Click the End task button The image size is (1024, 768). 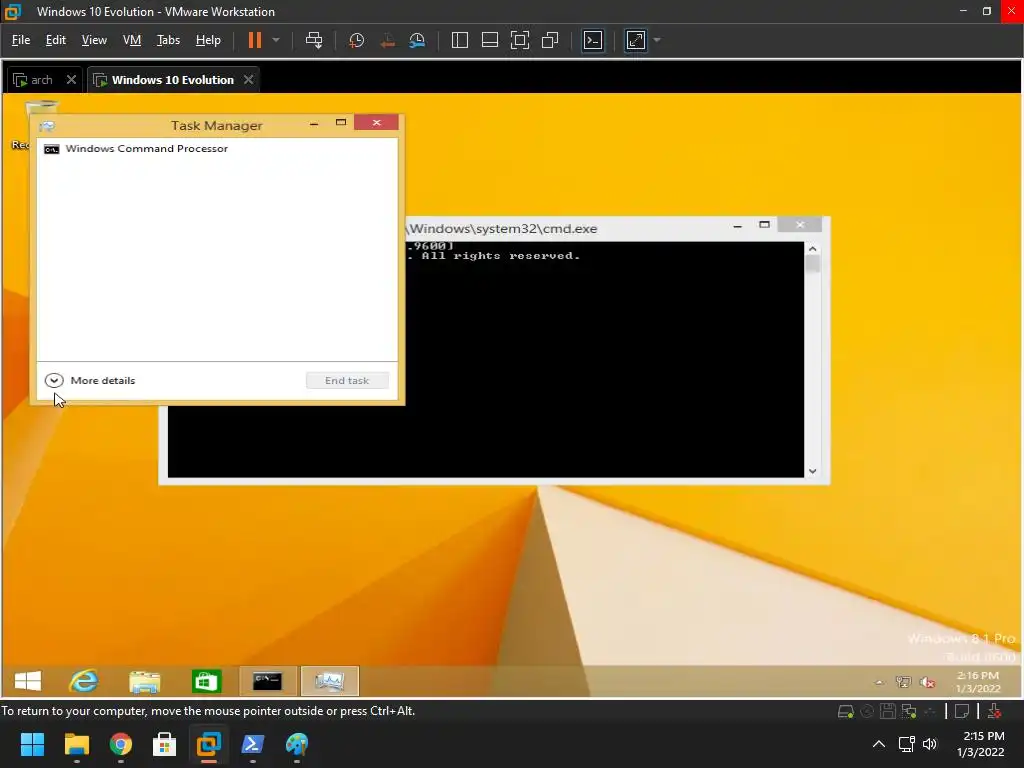coord(347,381)
